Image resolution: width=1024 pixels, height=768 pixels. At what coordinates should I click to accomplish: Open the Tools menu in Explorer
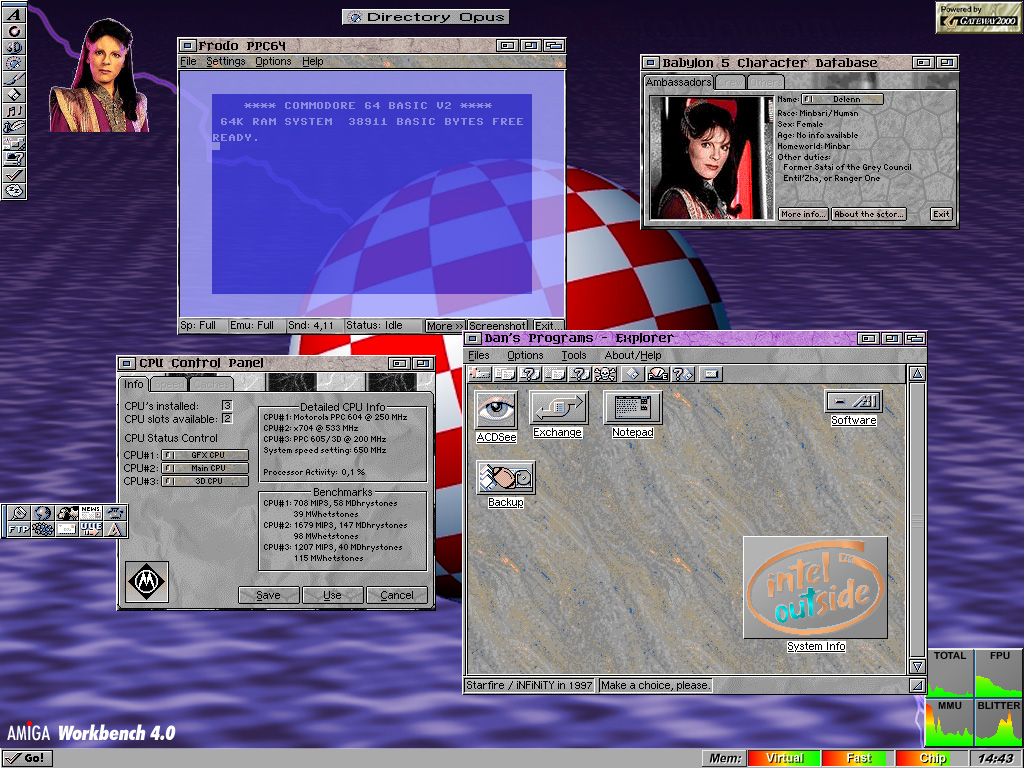(x=574, y=355)
